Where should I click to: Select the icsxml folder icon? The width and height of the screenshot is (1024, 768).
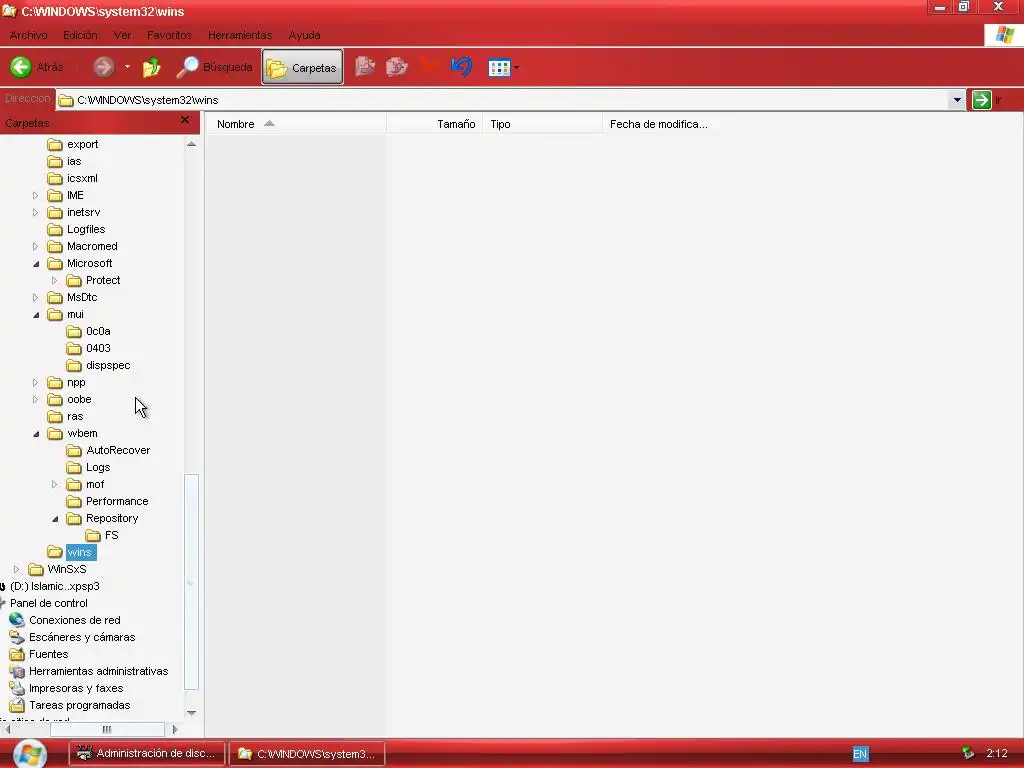tap(55, 178)
